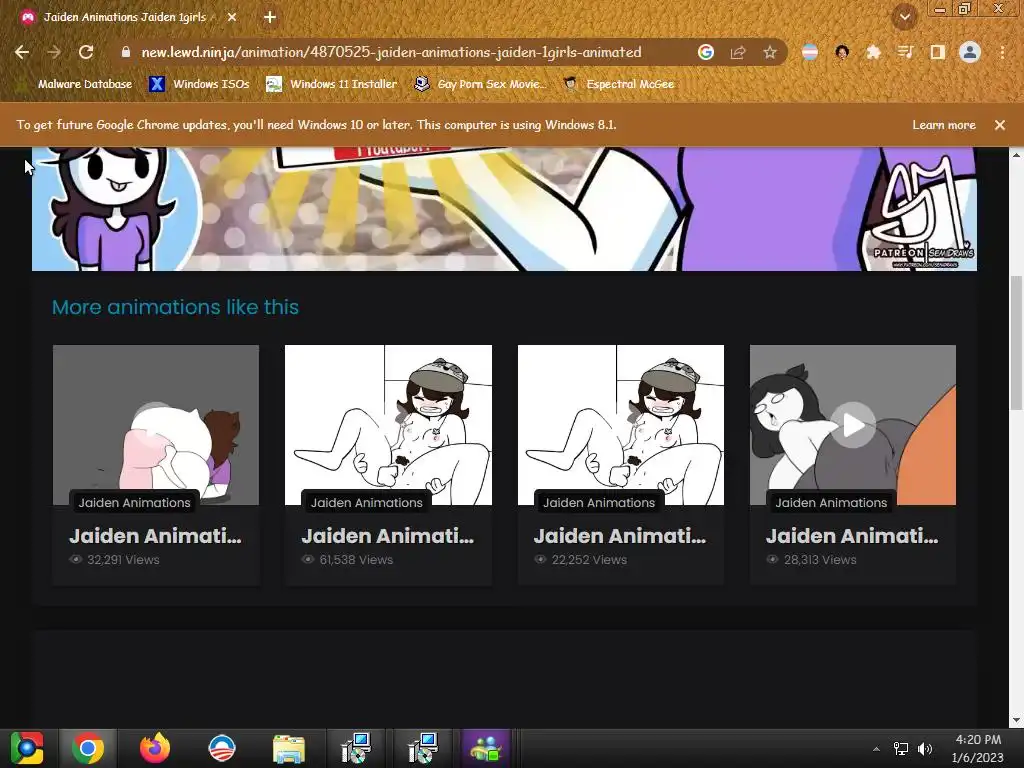Open the Windows 11 Installer bookmark

click(x=332, y=84)
